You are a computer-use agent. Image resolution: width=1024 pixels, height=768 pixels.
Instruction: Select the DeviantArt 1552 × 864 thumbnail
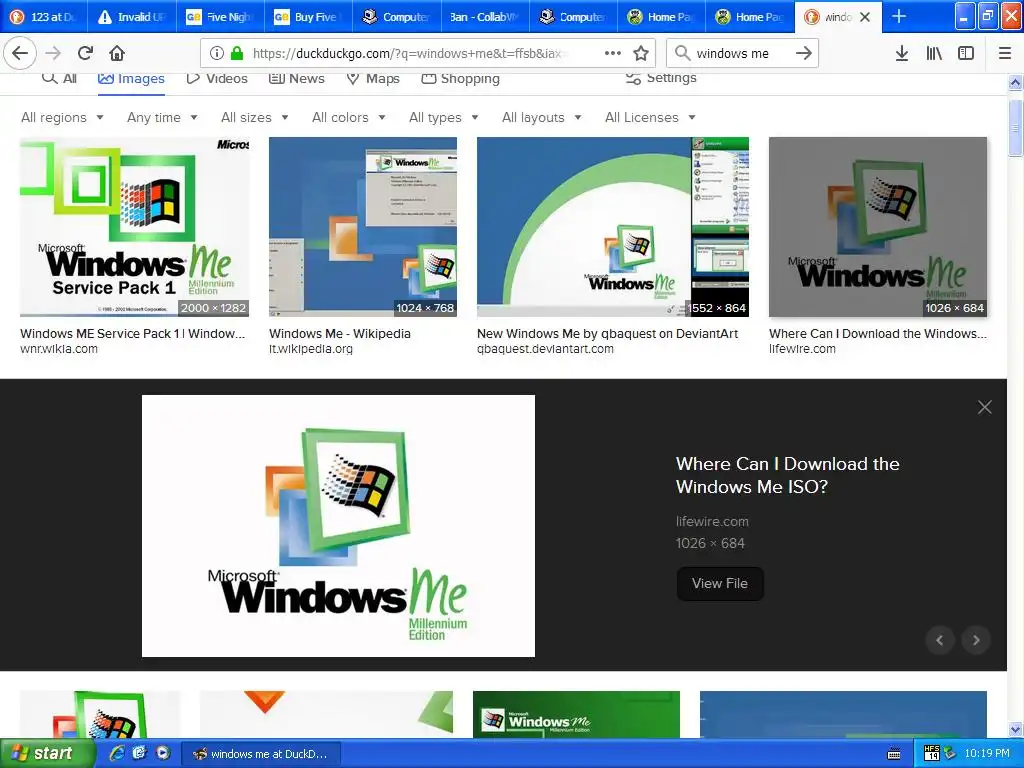click(x=613, y=227)
